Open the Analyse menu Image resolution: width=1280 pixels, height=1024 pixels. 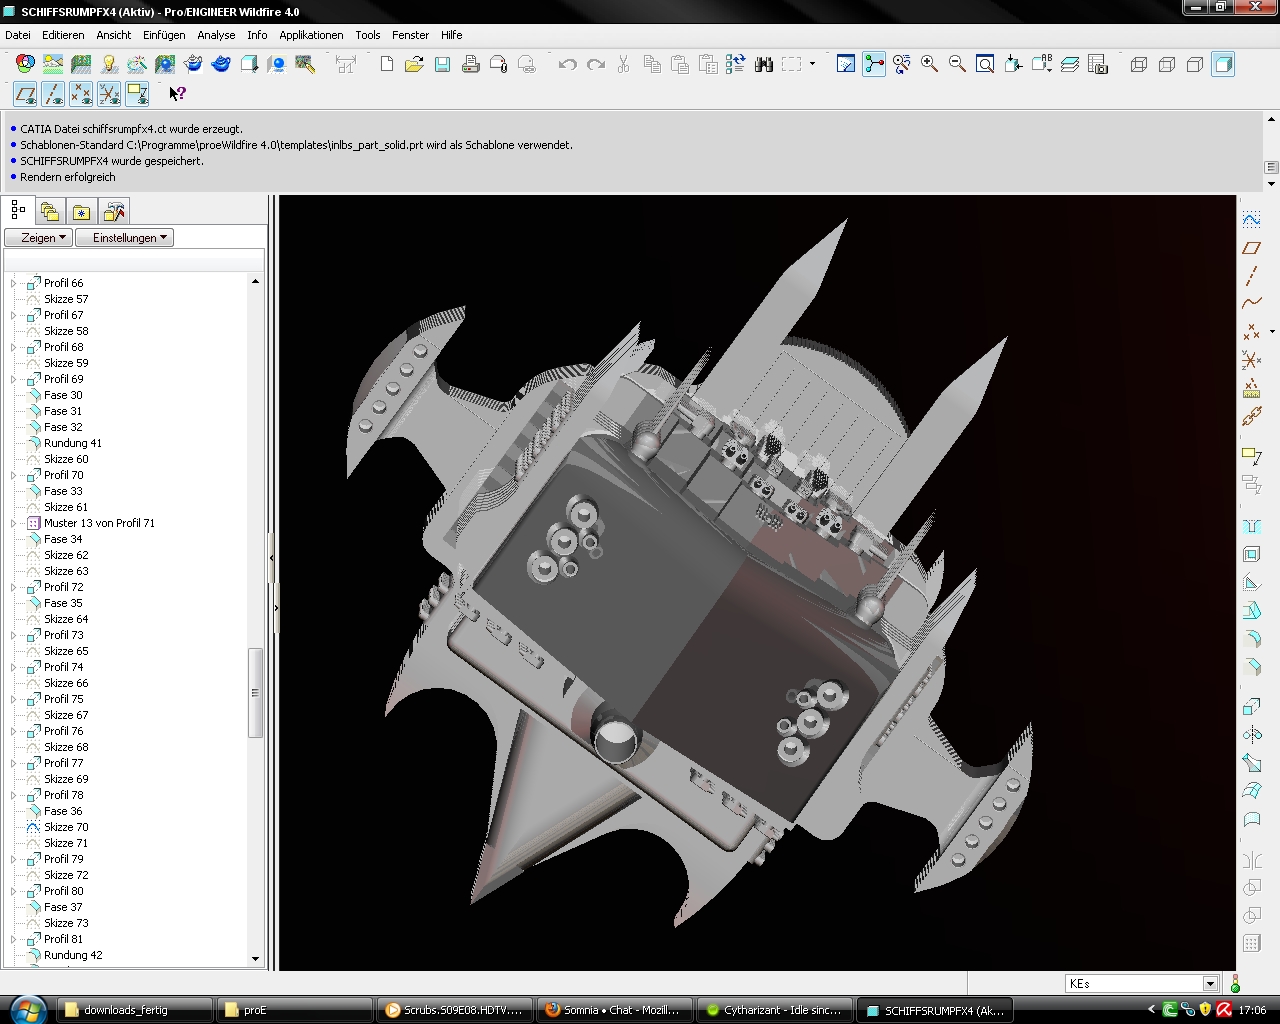pos(216,35)
